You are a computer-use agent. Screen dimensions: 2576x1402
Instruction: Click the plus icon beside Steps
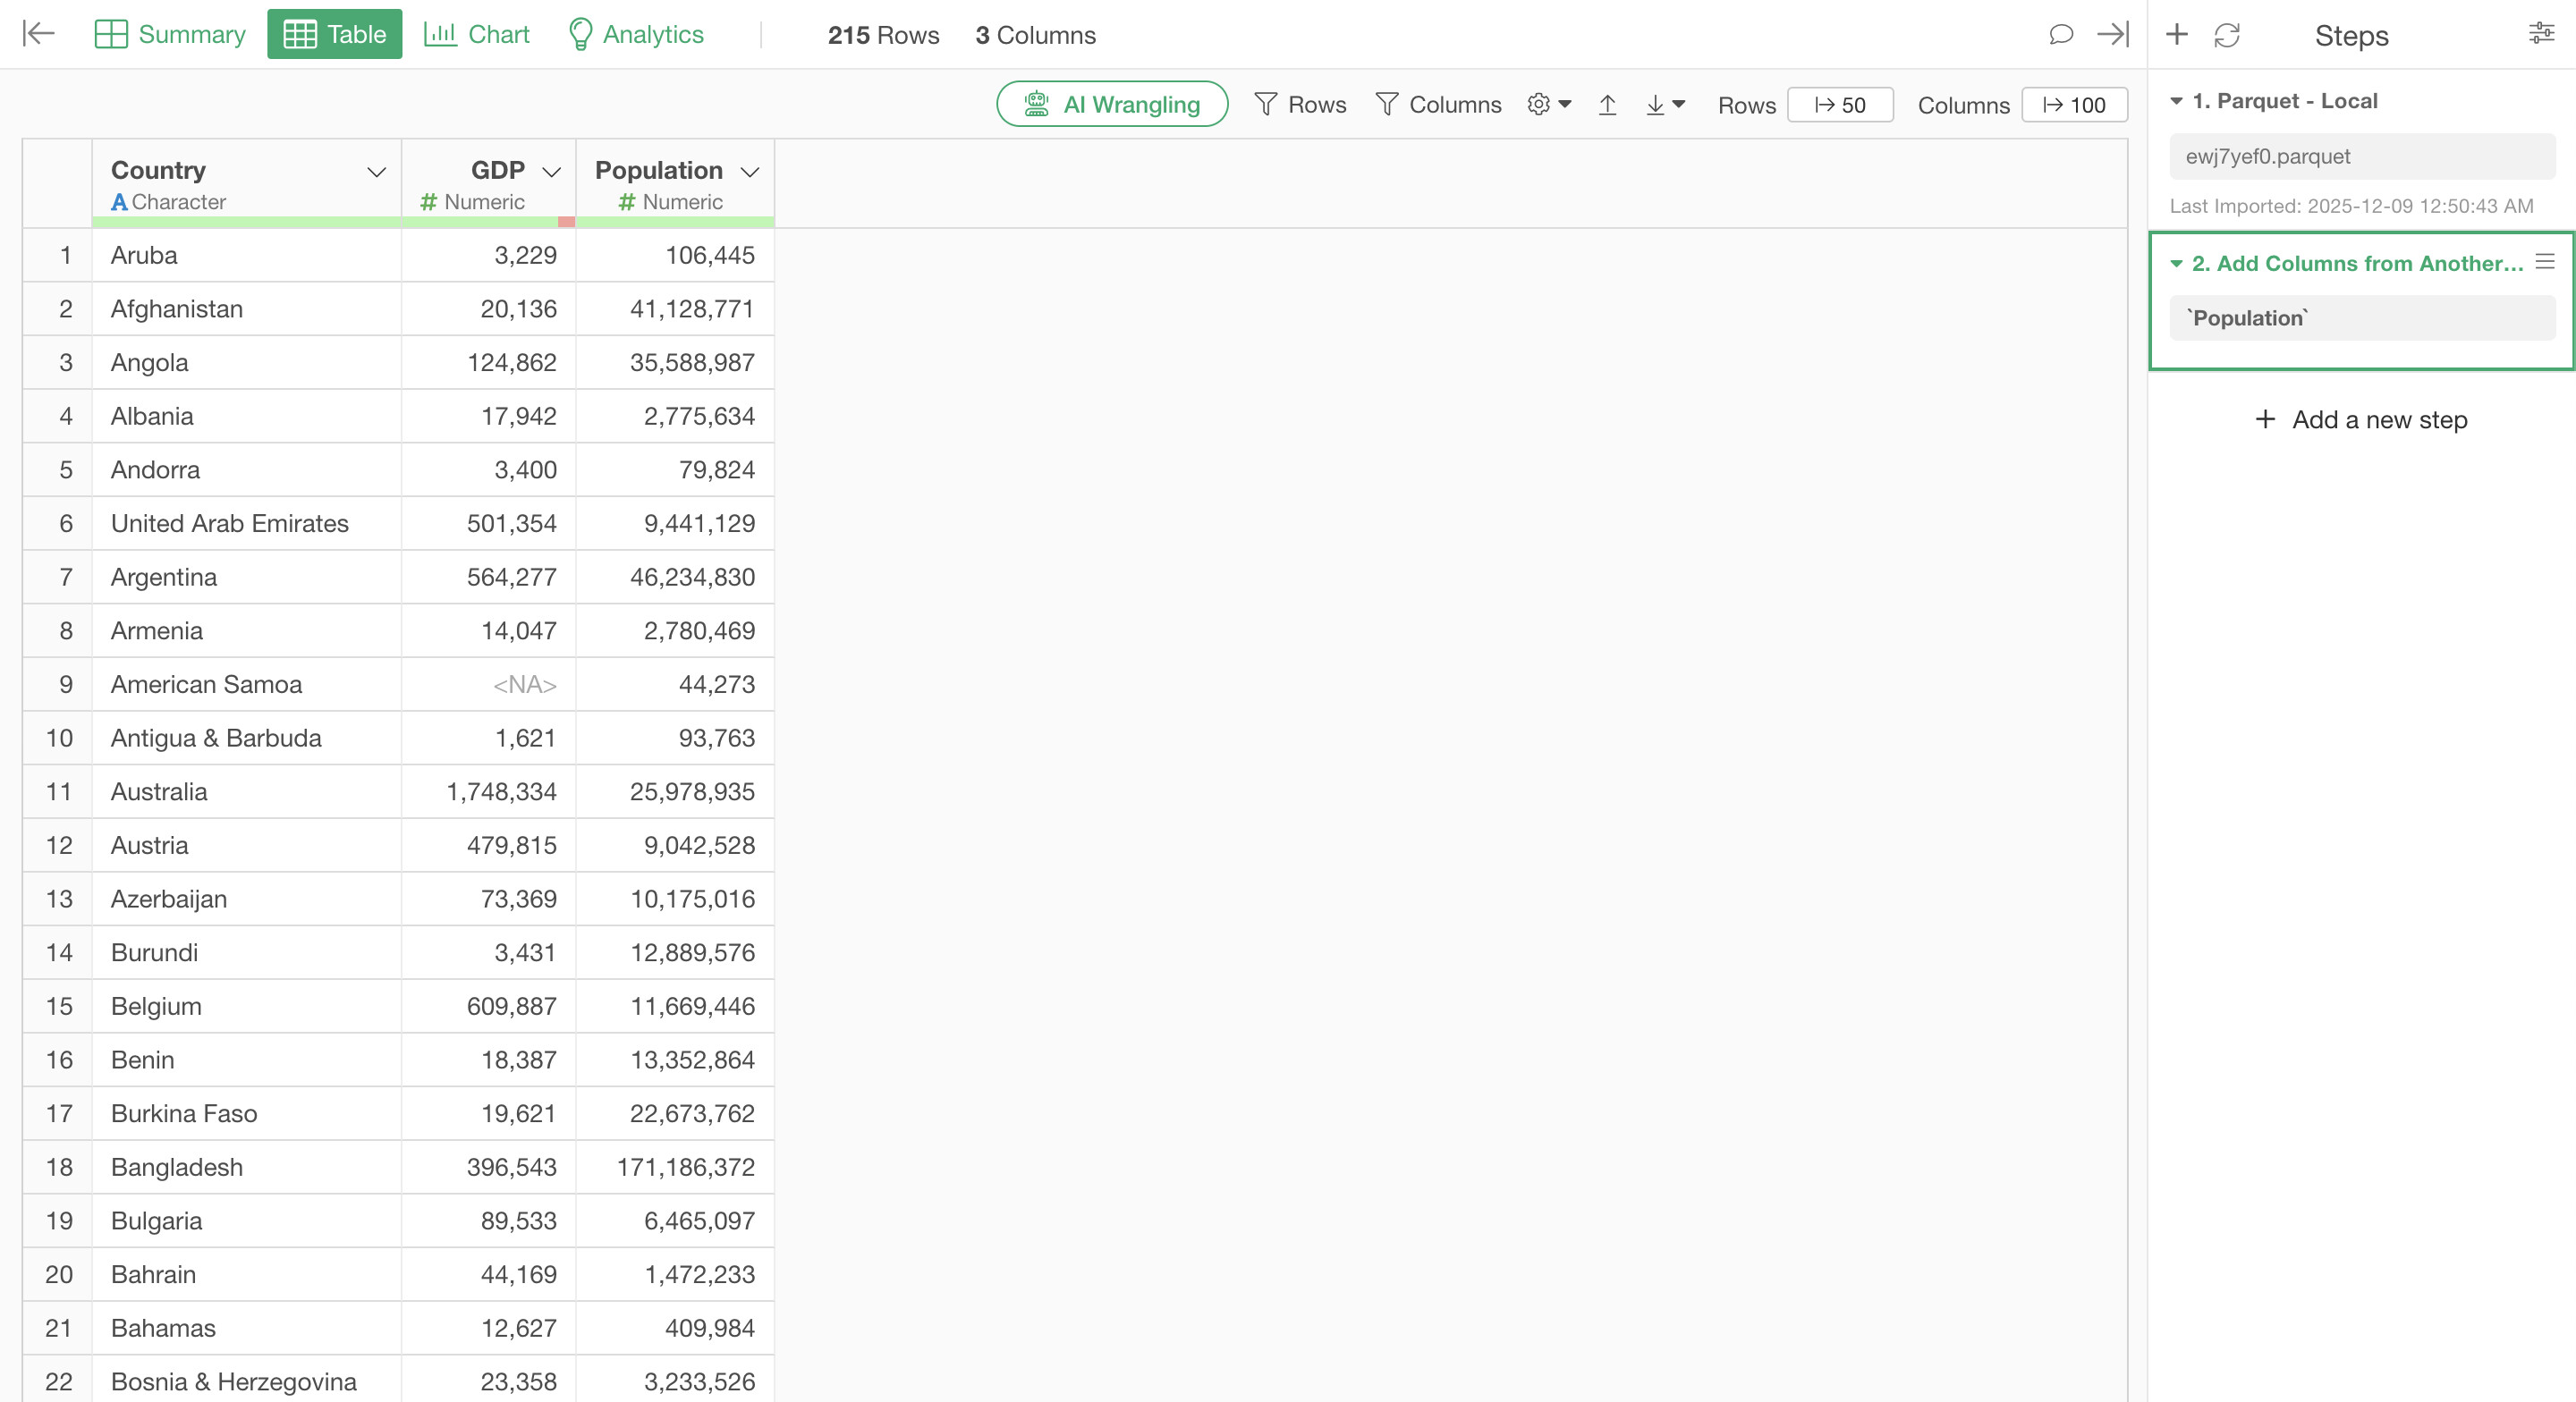coord(2176,35)
